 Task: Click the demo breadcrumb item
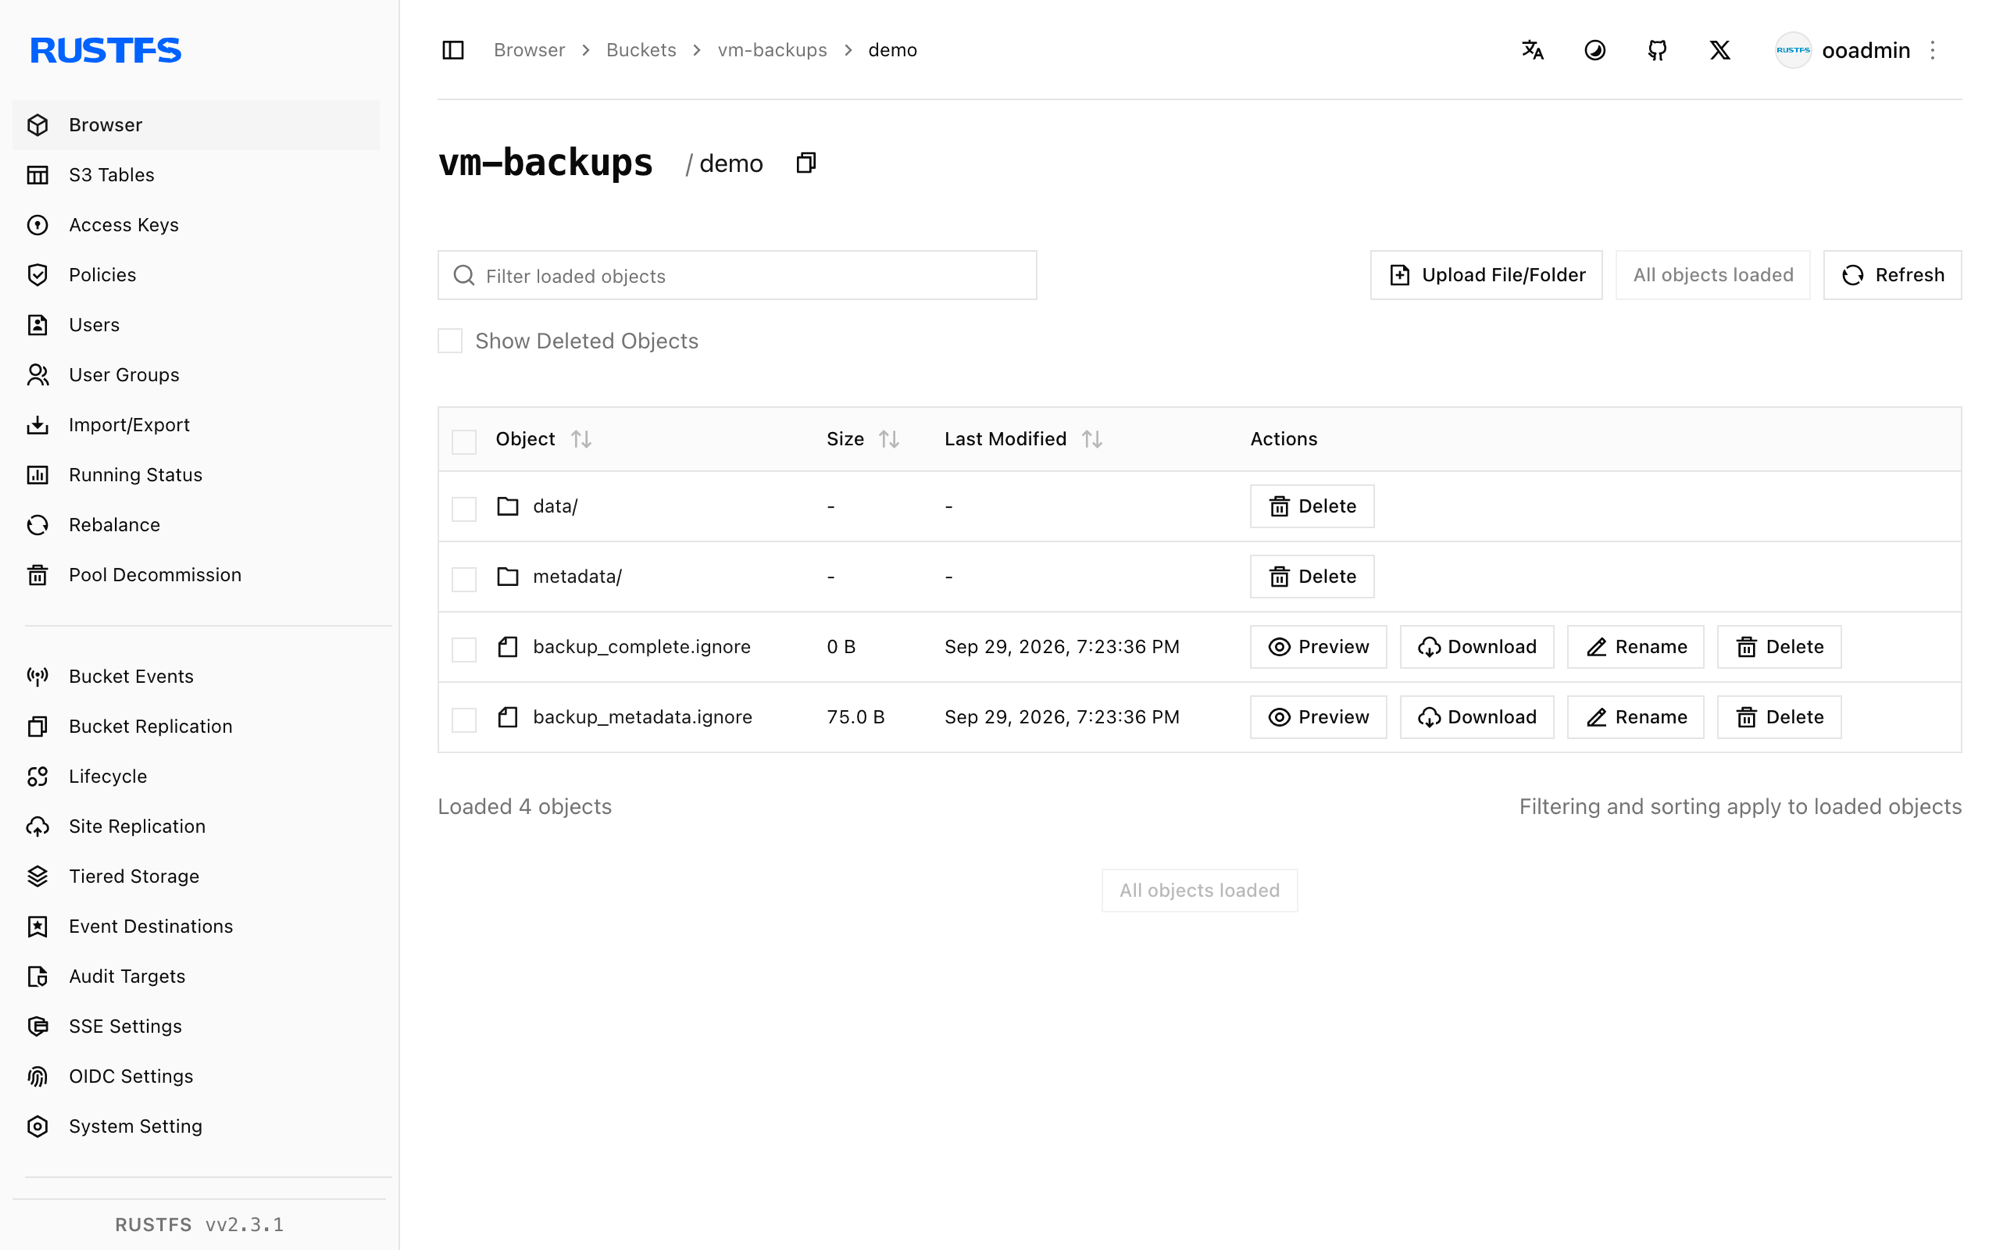pyautogui.click(x=892, y=50)
